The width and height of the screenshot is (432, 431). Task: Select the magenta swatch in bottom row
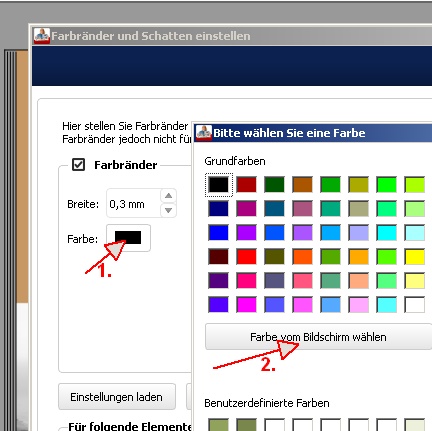pos(247,304)
